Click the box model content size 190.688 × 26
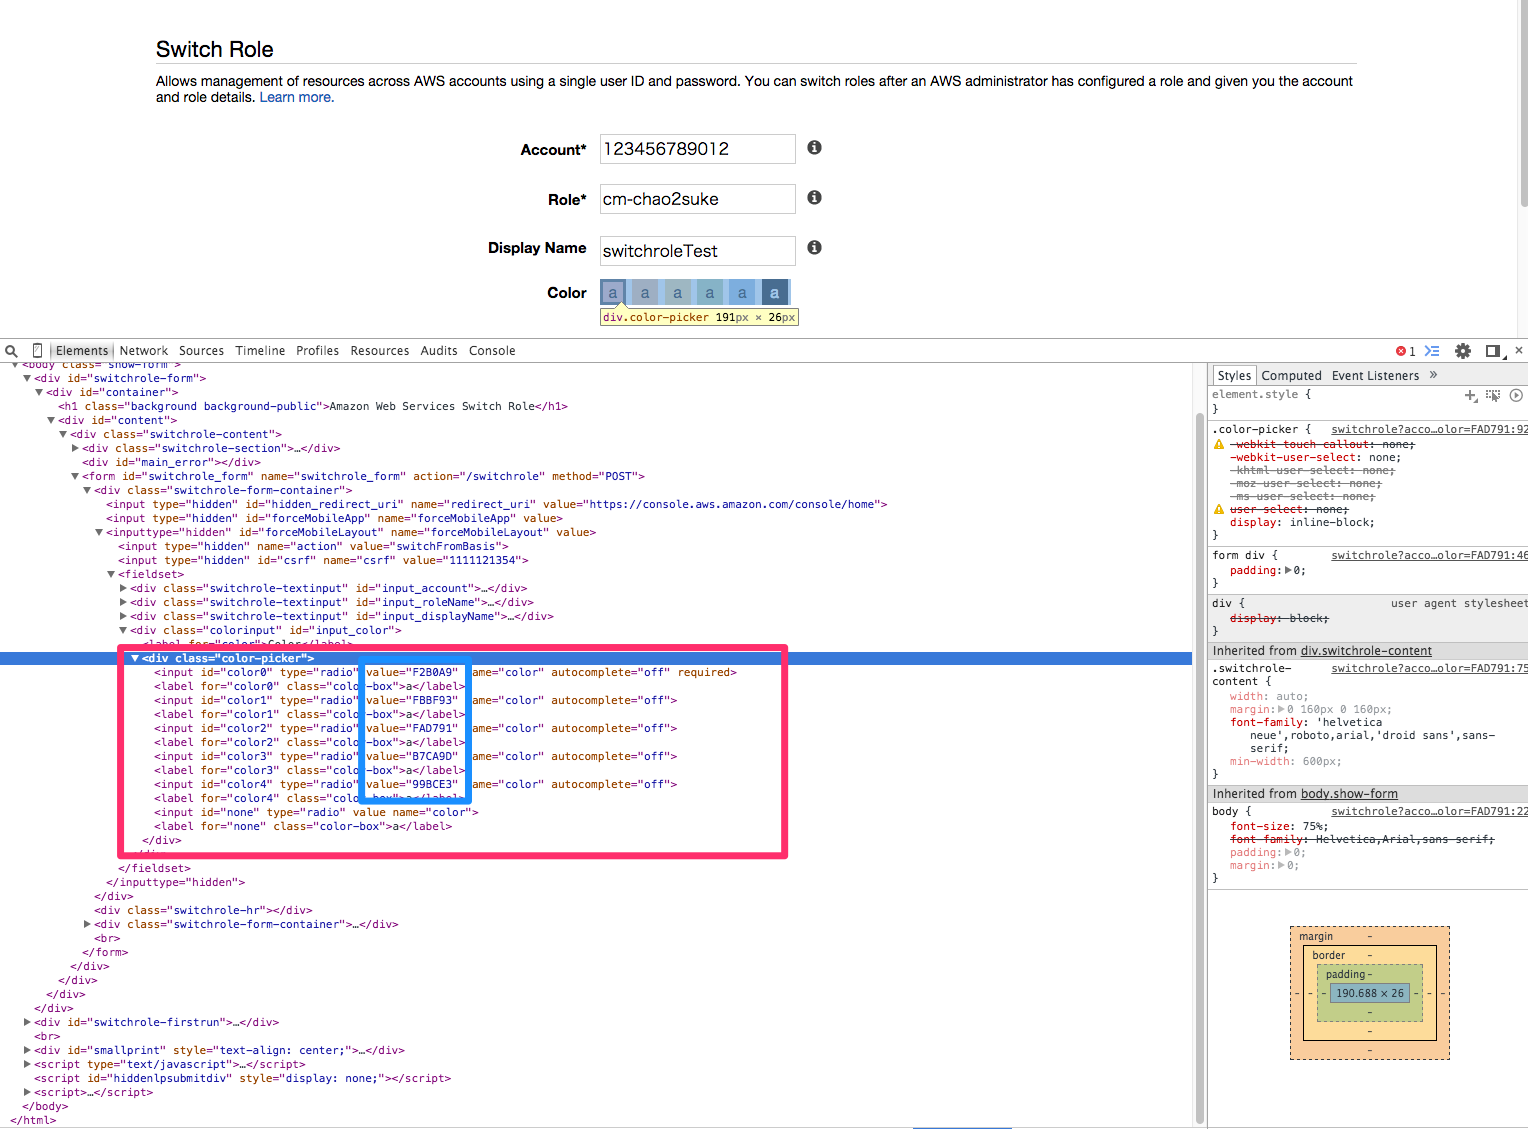Image resolution: width=1528 pixels, height=1129 pixels. pos(1369,994)
